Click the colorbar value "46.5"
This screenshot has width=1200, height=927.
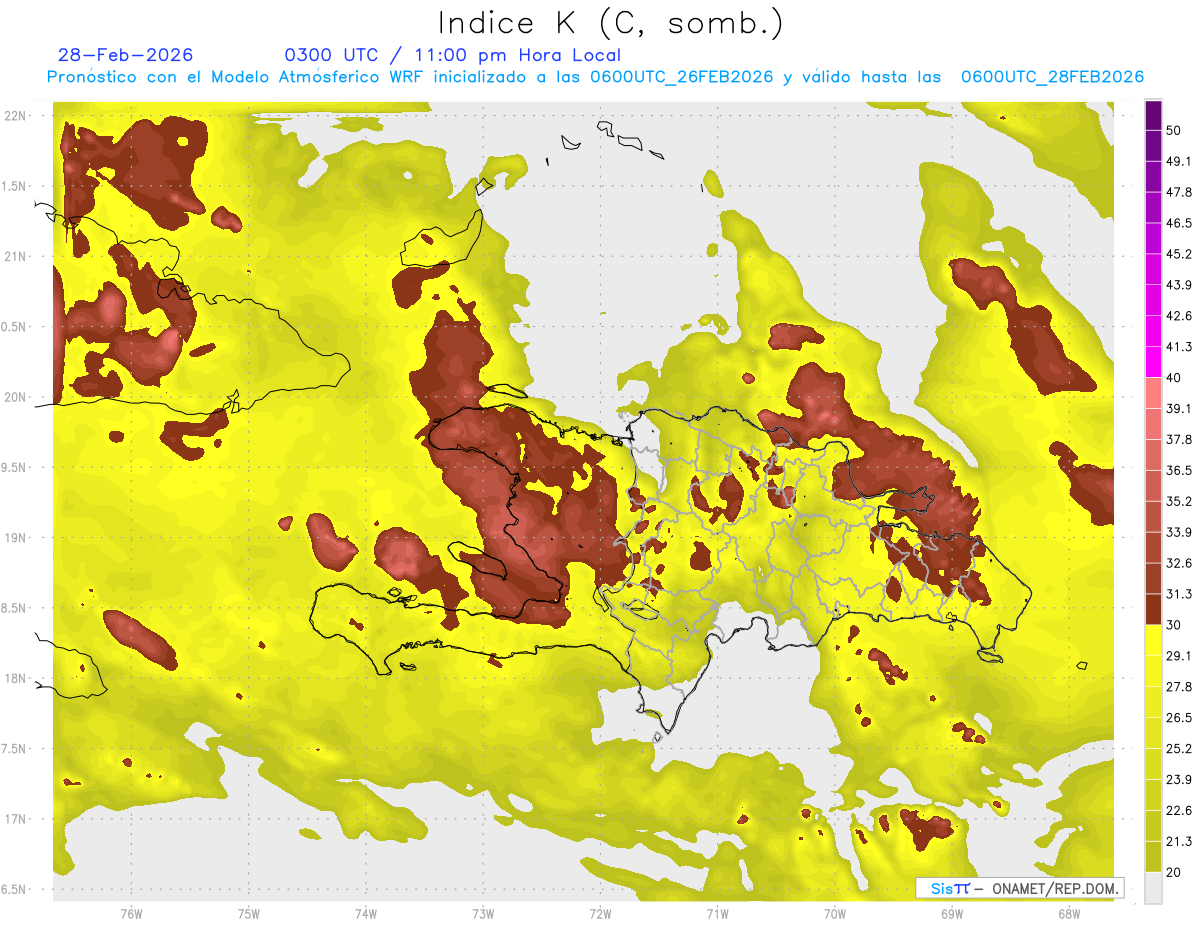pyautogui.click(x=1180, y=223)
